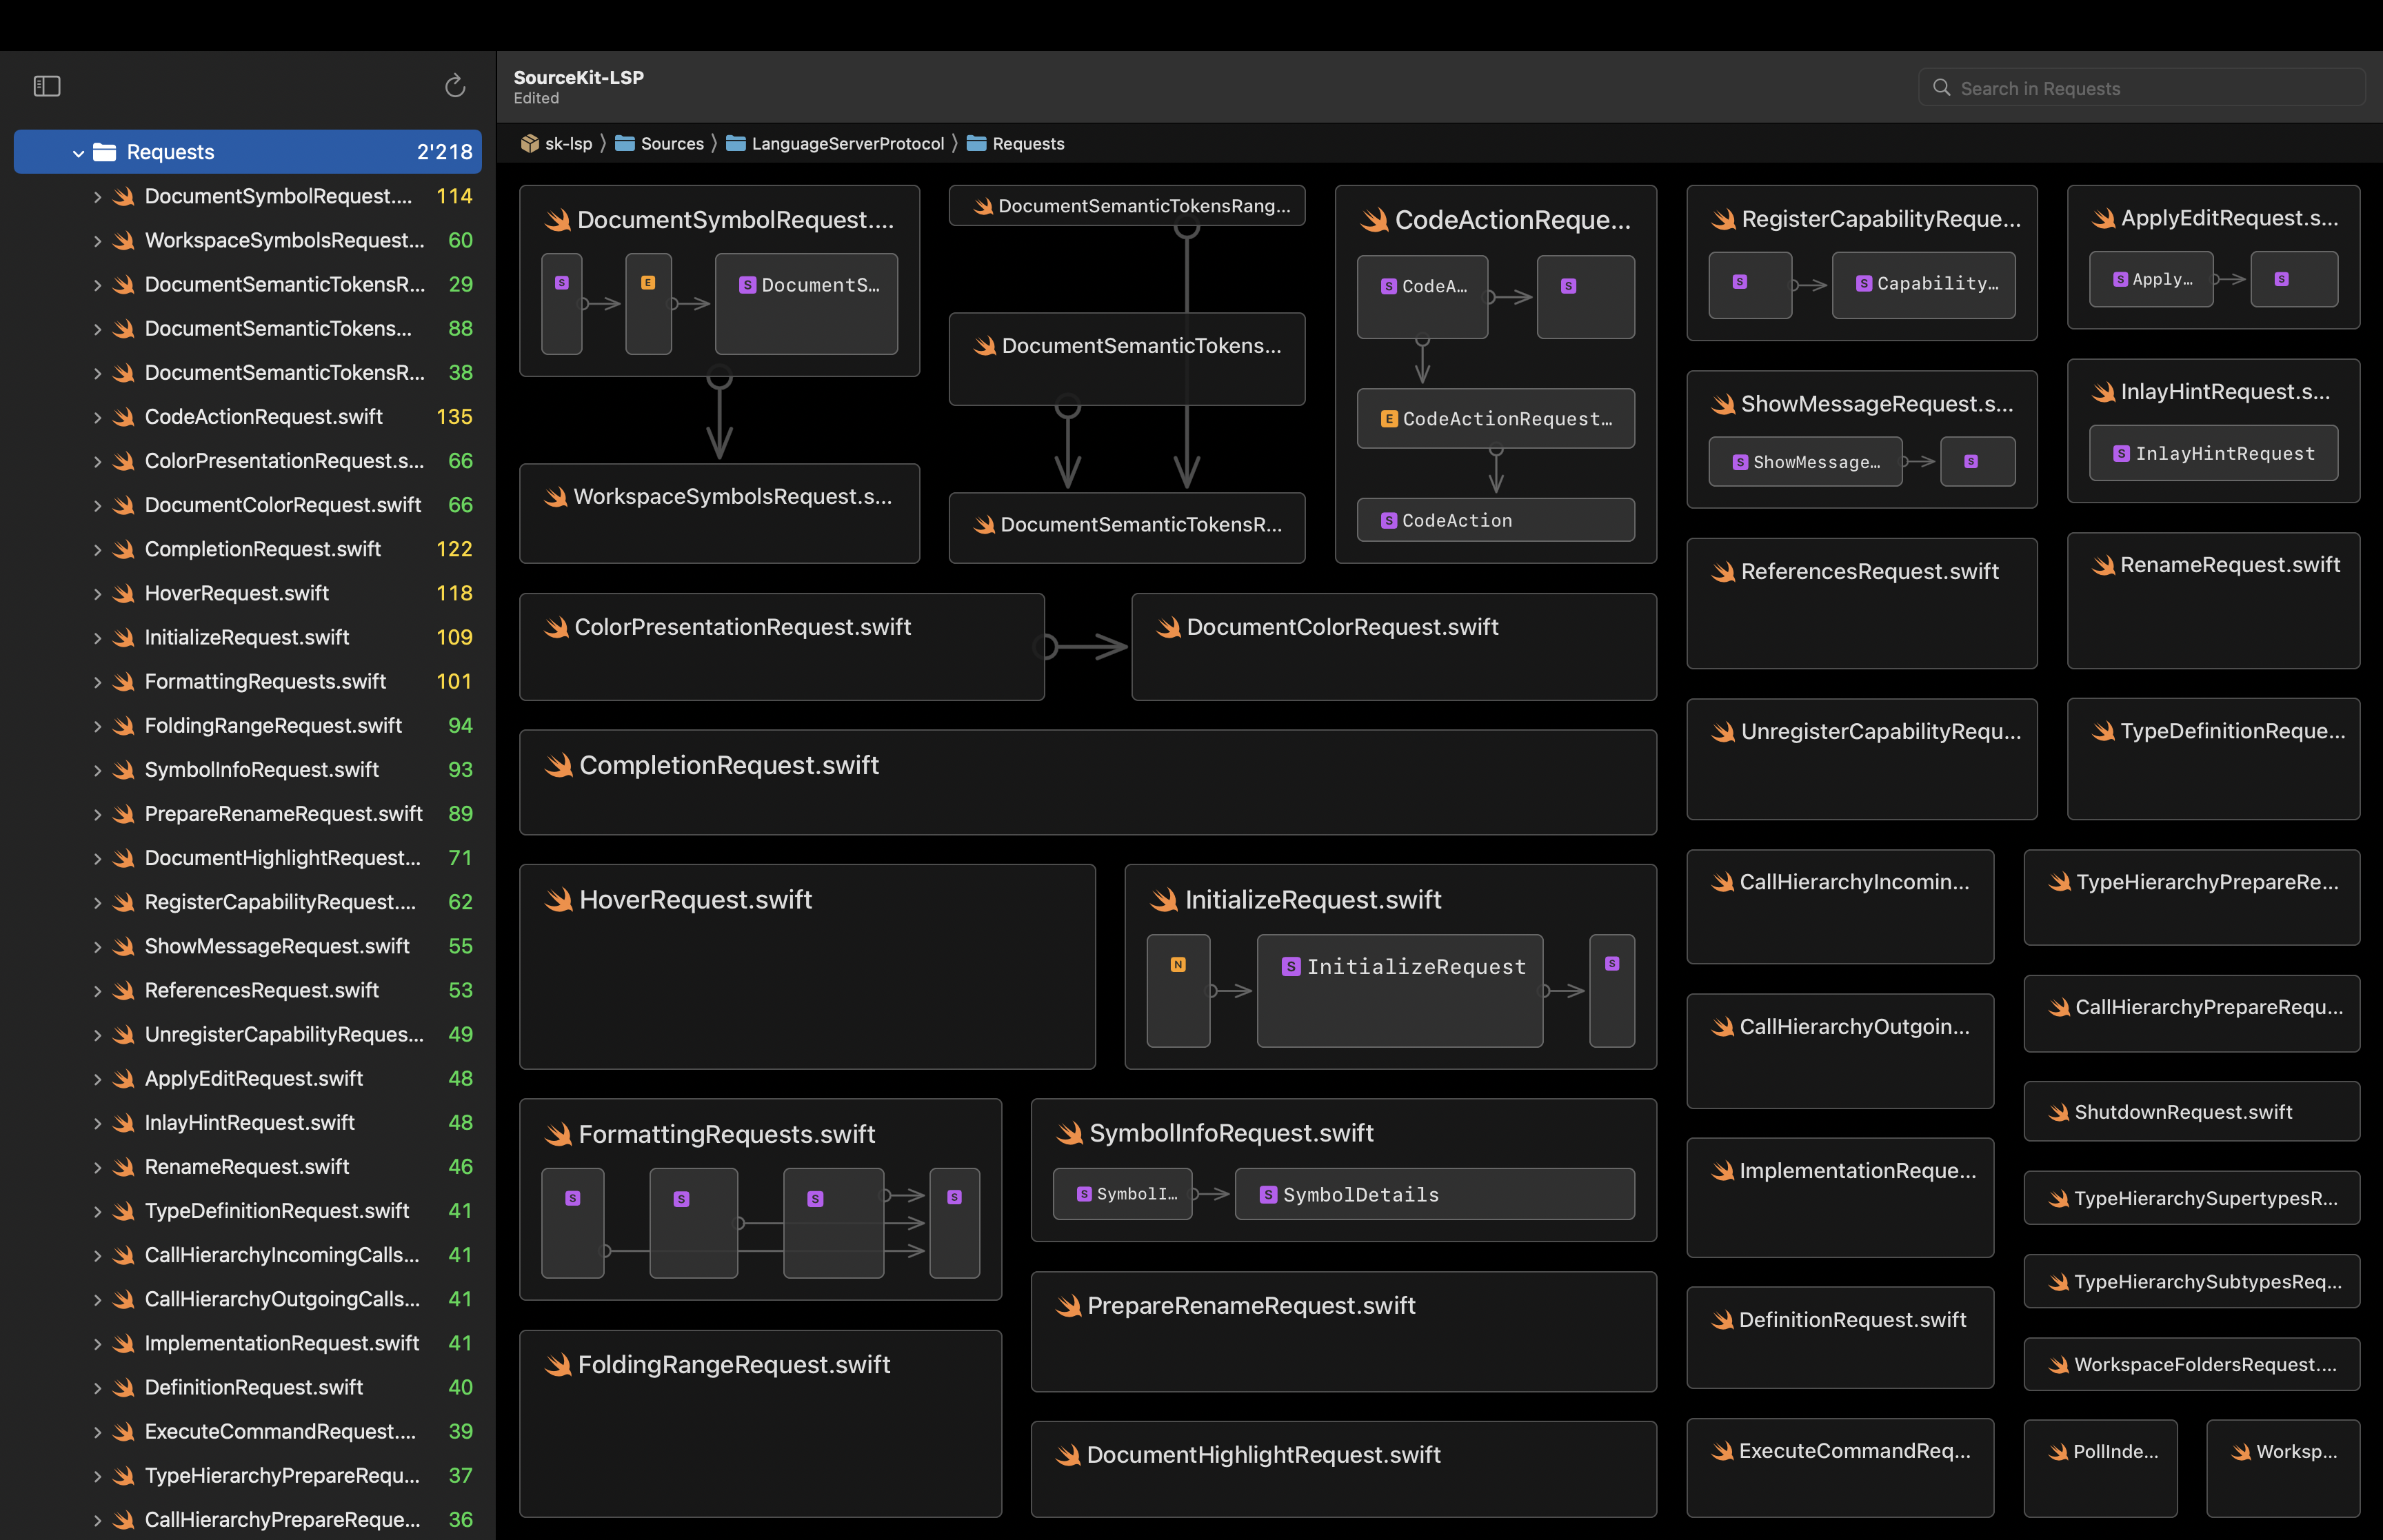The image size is (2383, 1540).
Task: Click the struct icon of InlayHintRequest node
Action: point(2121,454)
